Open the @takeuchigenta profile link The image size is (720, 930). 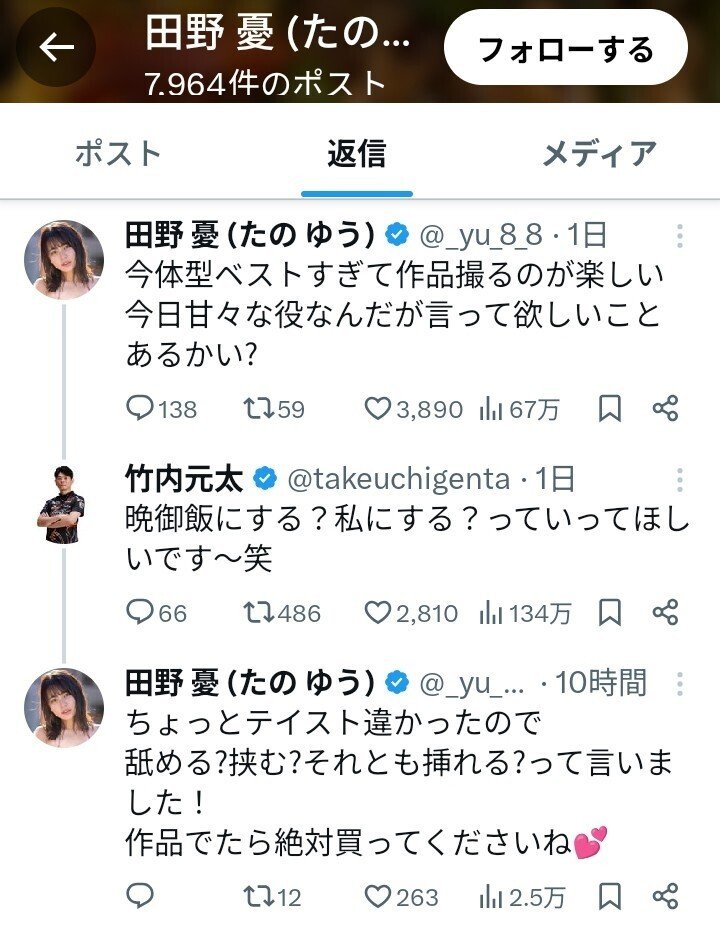tap(398, 479)
